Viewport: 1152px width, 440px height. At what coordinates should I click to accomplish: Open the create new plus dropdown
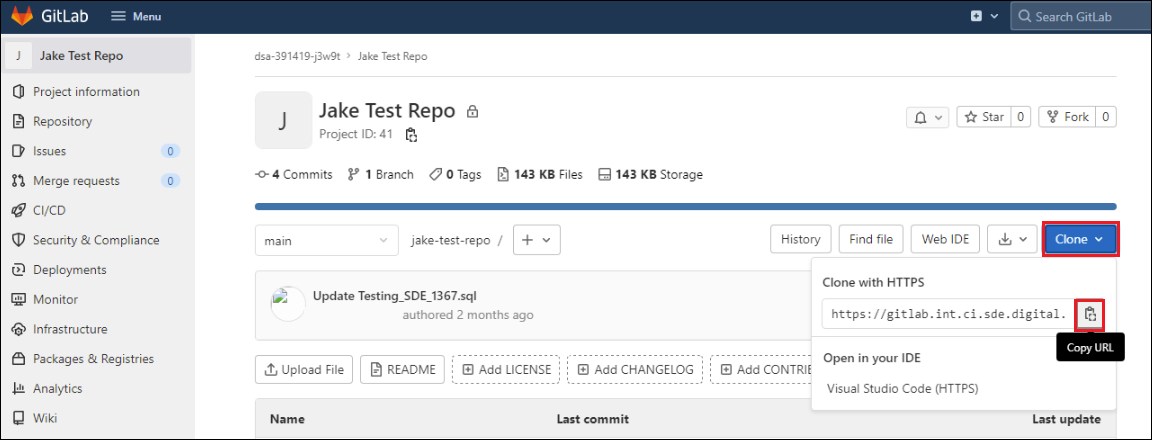pos(984,16)
